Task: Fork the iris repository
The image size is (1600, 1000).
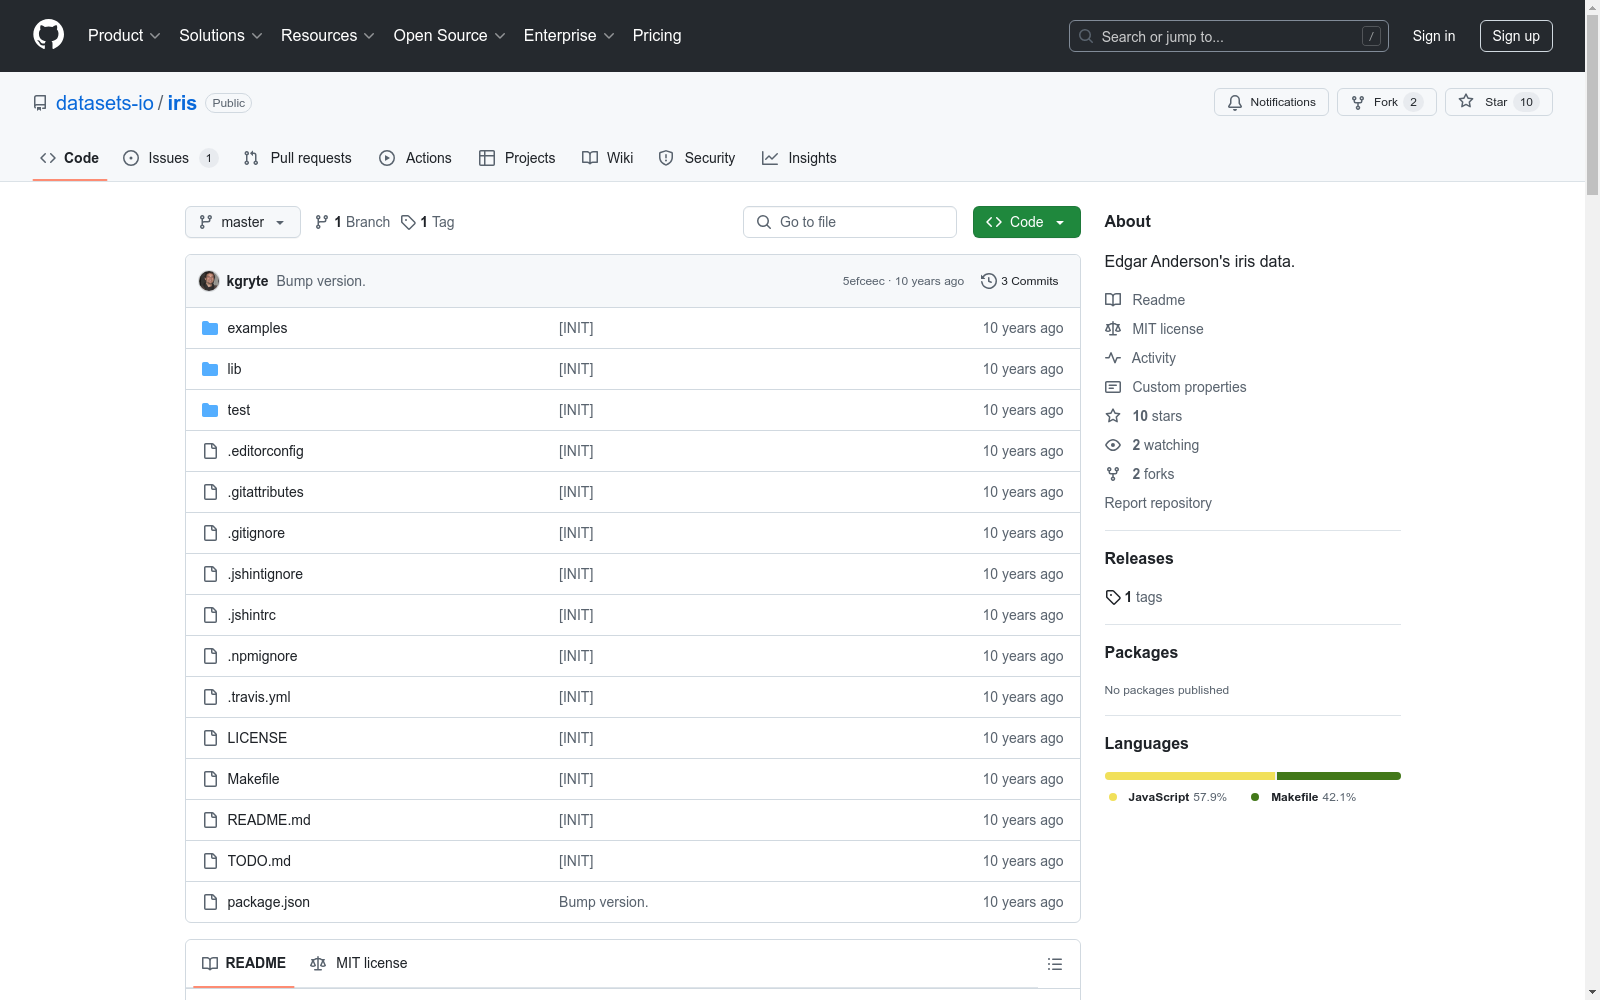Action: pos(1387,102)
